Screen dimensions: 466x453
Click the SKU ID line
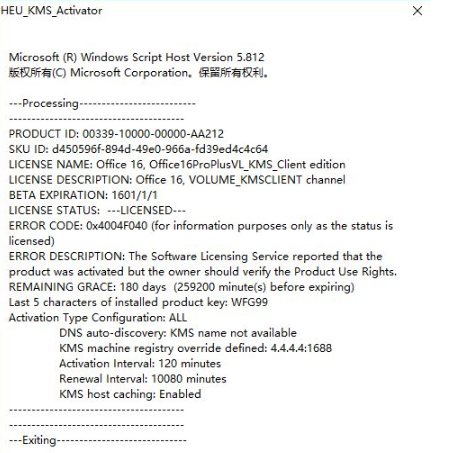click(x=138, y=149)
